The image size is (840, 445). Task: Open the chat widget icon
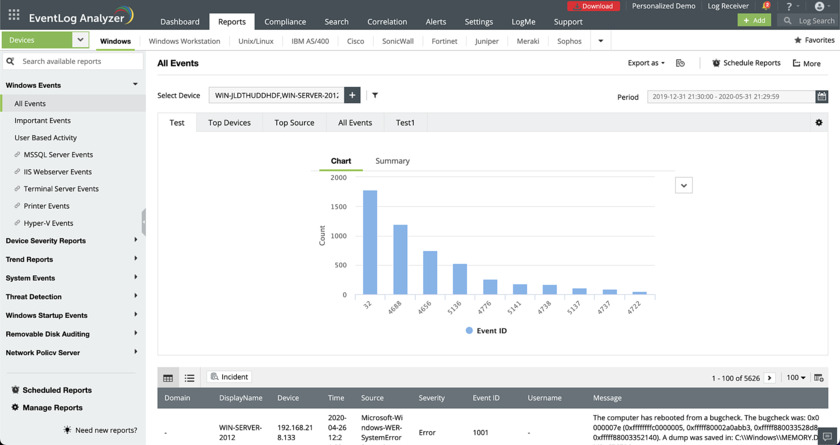pos(827,436)
